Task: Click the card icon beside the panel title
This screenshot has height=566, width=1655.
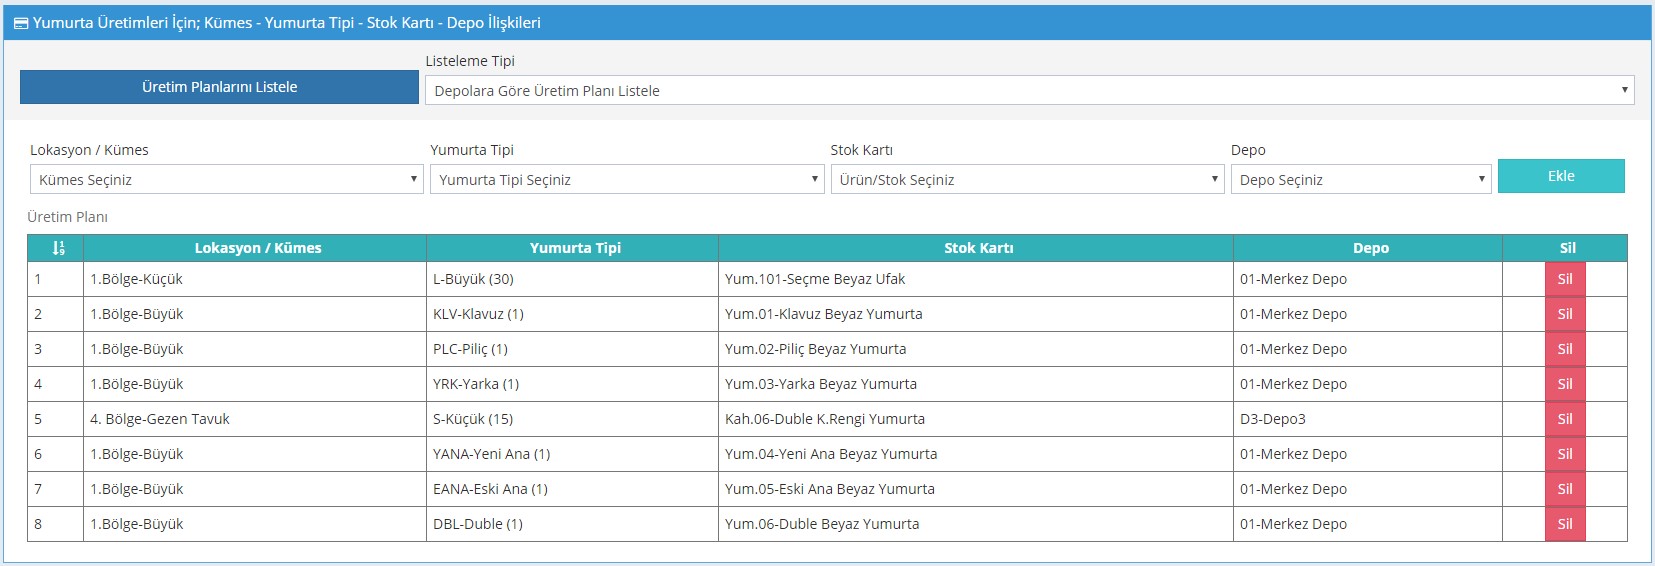Action: point(21,23)
